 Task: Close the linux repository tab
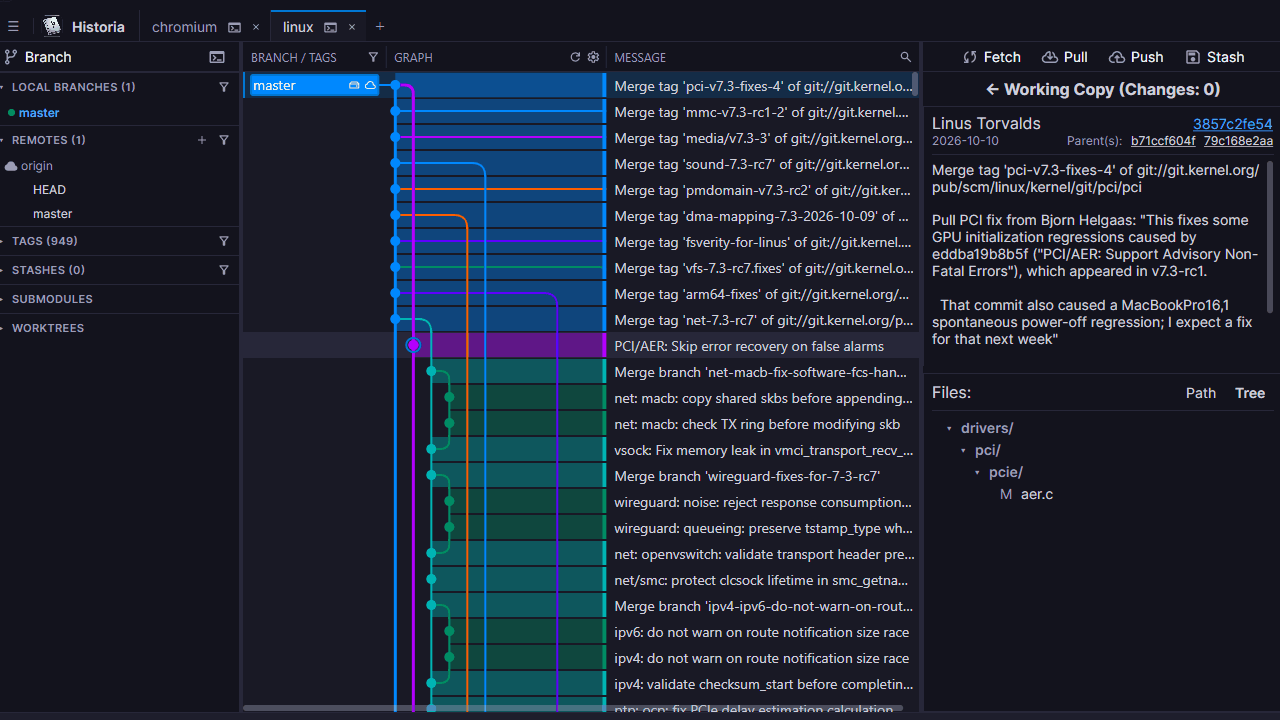[352, 27]
